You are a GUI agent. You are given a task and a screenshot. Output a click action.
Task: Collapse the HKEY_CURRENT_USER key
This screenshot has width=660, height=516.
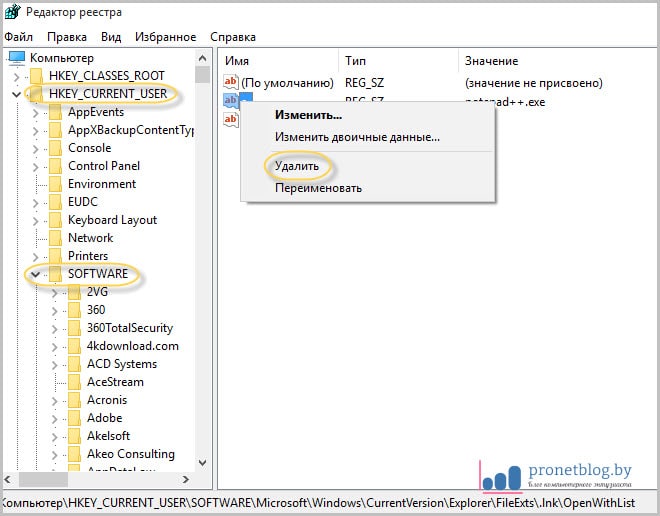point(16,95)
